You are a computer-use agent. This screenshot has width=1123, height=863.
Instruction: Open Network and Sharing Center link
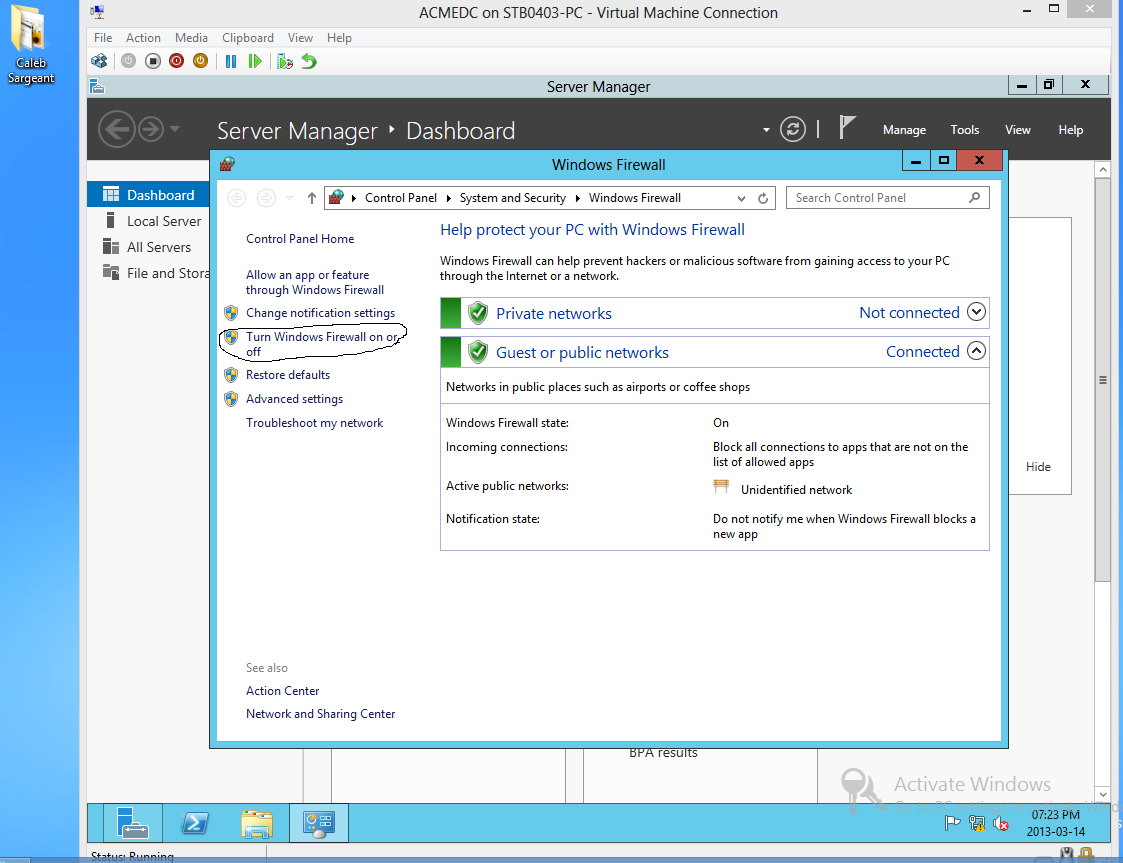[x=320, y=713]
